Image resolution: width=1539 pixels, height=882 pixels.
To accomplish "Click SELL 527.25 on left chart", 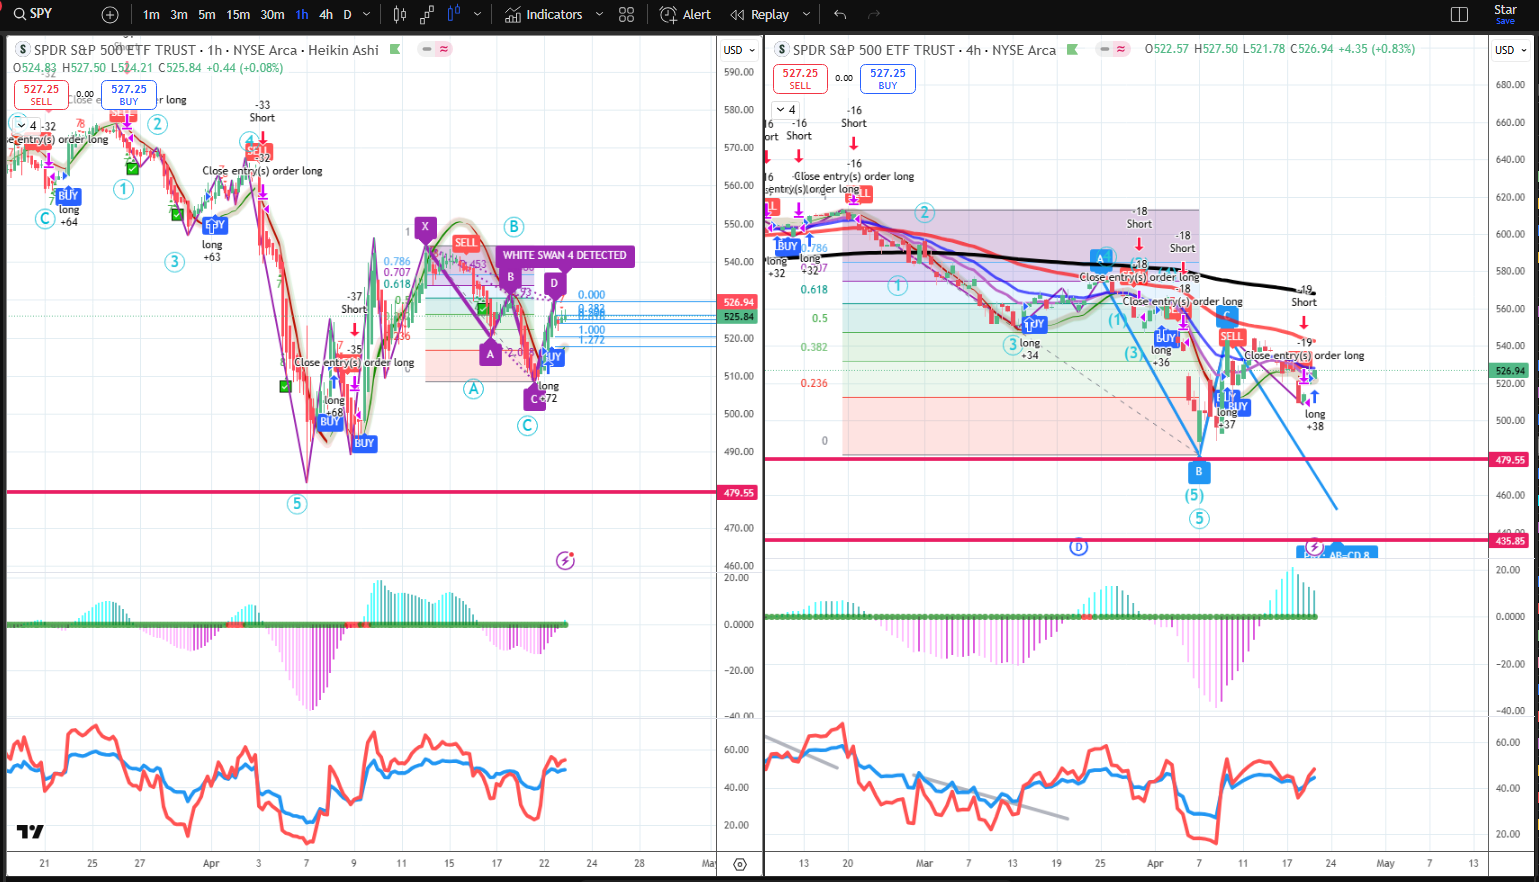I will click(x=41, y=94).
